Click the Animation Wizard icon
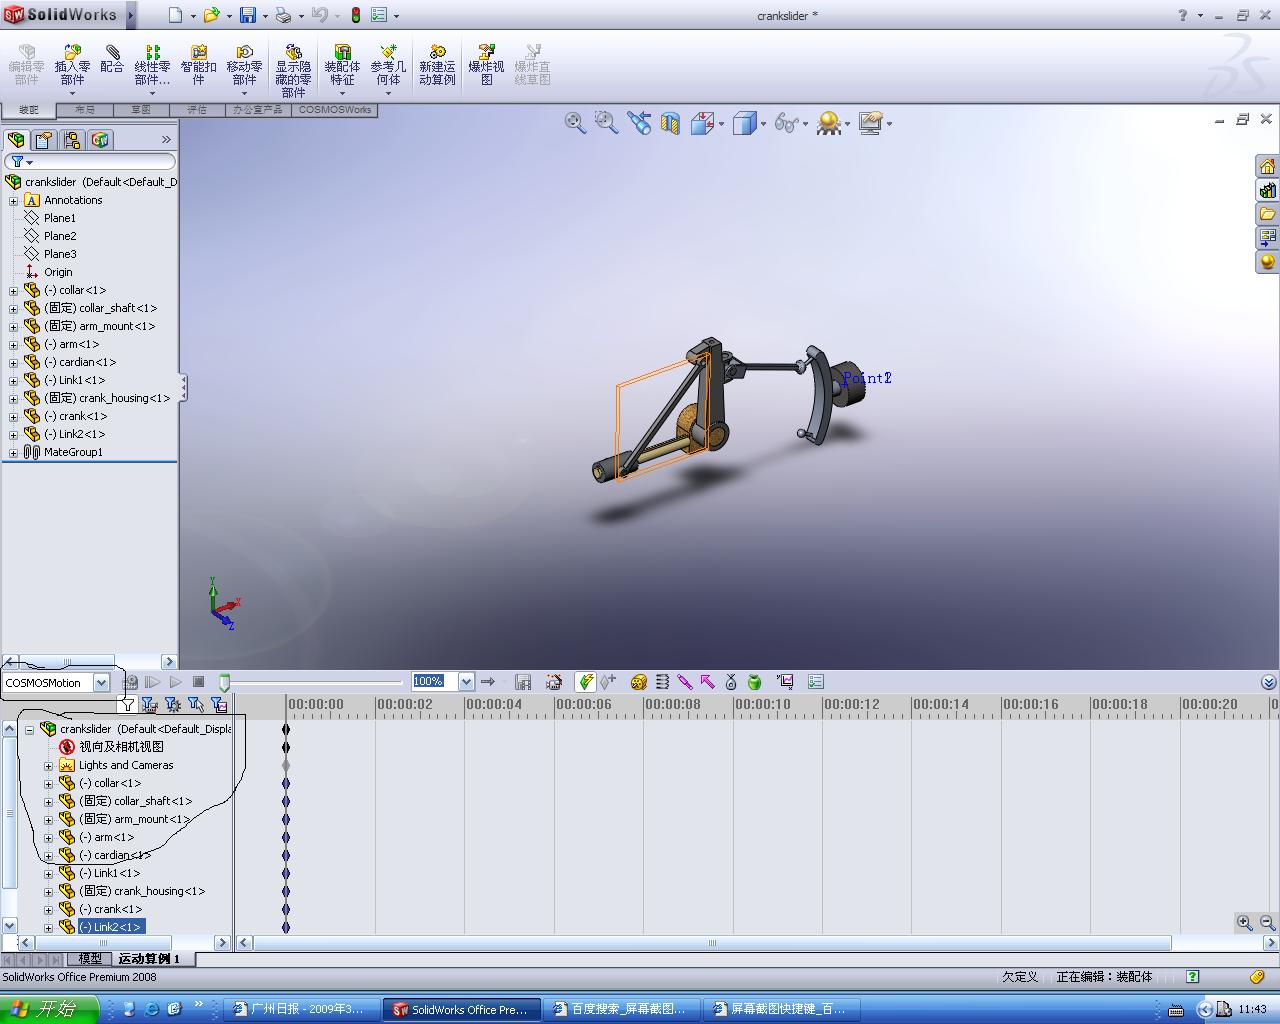Screen dimensions: 1280x1024 point(554,682)
